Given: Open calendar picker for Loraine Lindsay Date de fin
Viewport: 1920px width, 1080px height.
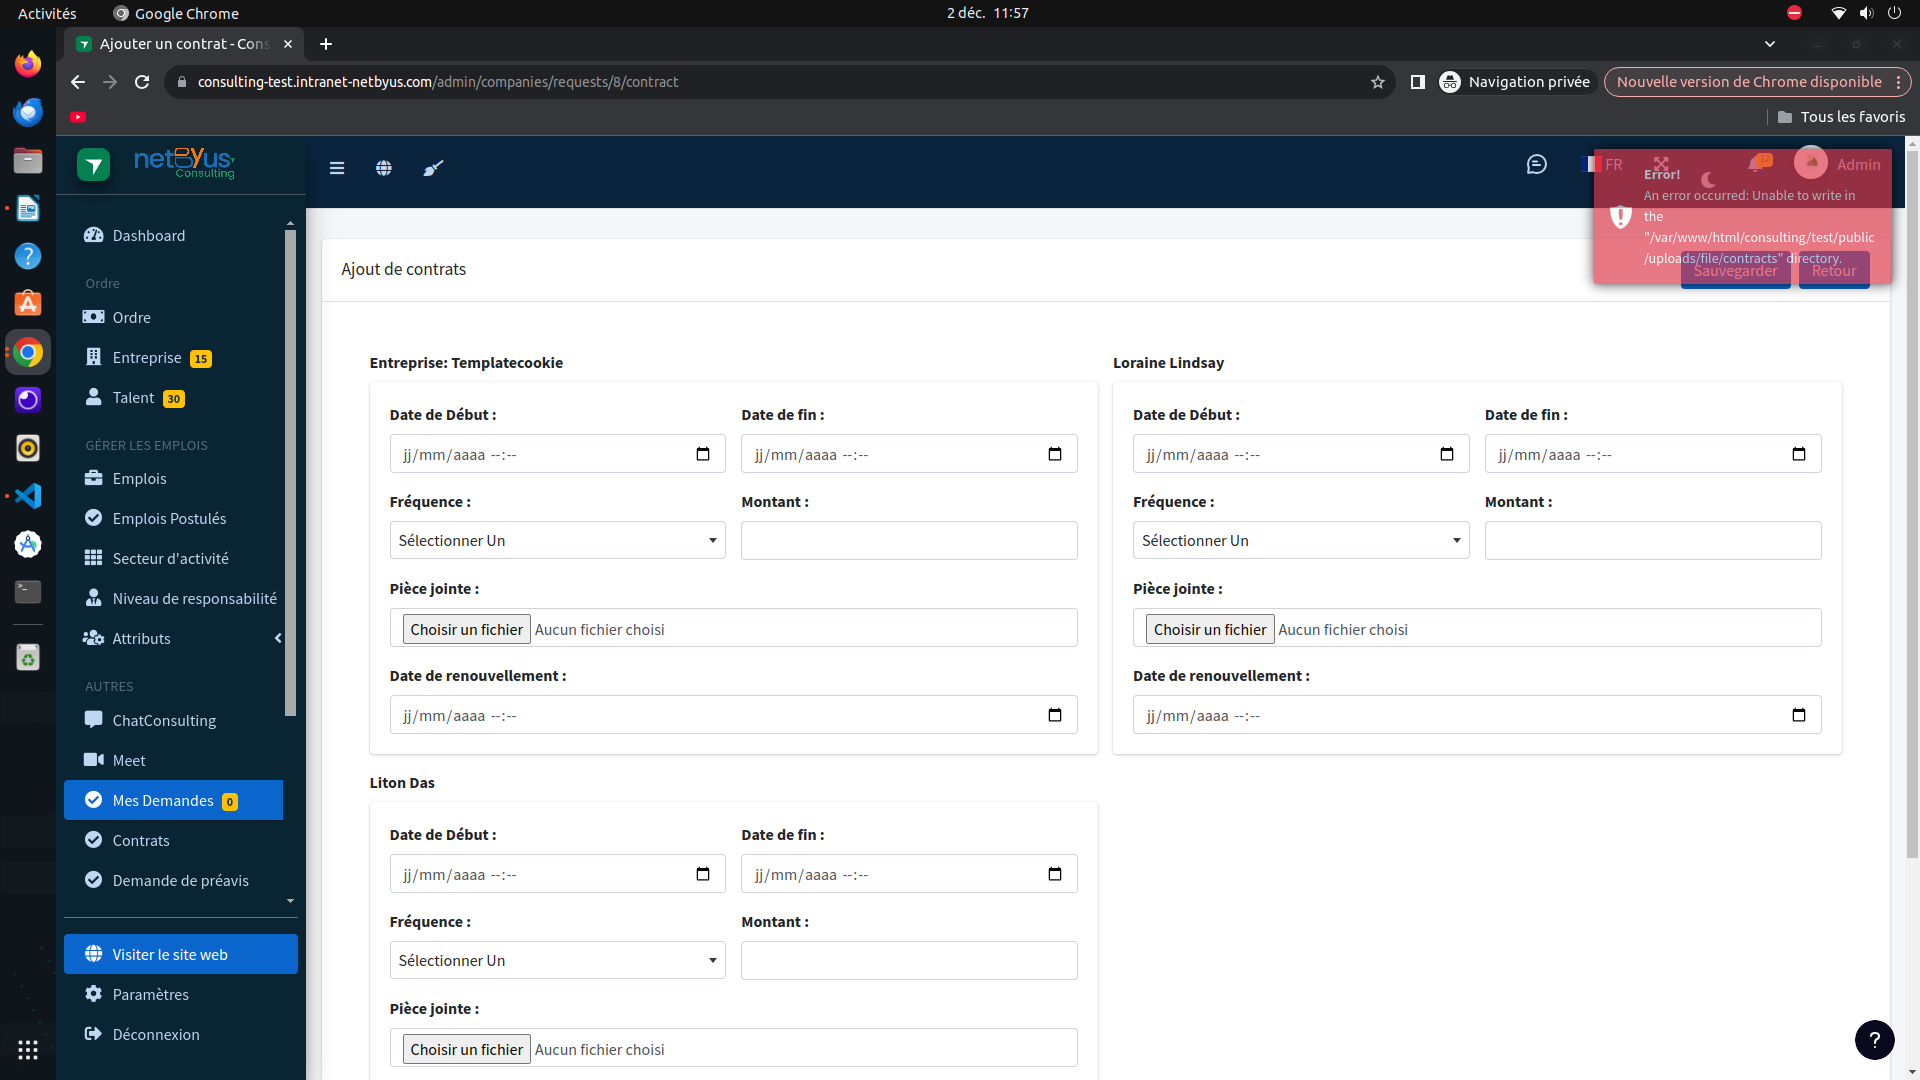Looking at the screenshot, I should click(x=1799, y=454).
